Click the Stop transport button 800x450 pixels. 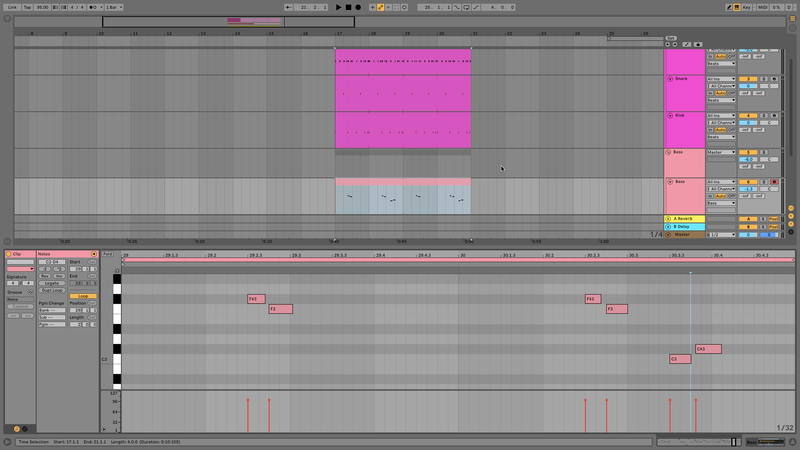[x=348, y=7]
